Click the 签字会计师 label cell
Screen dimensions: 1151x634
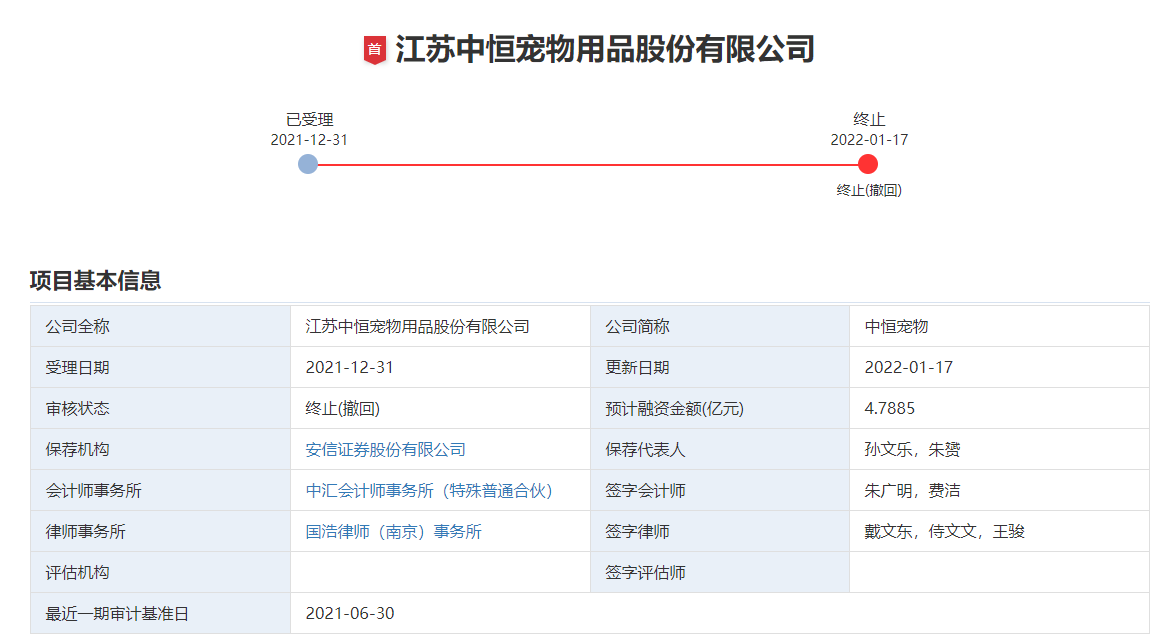pos(719,491)
